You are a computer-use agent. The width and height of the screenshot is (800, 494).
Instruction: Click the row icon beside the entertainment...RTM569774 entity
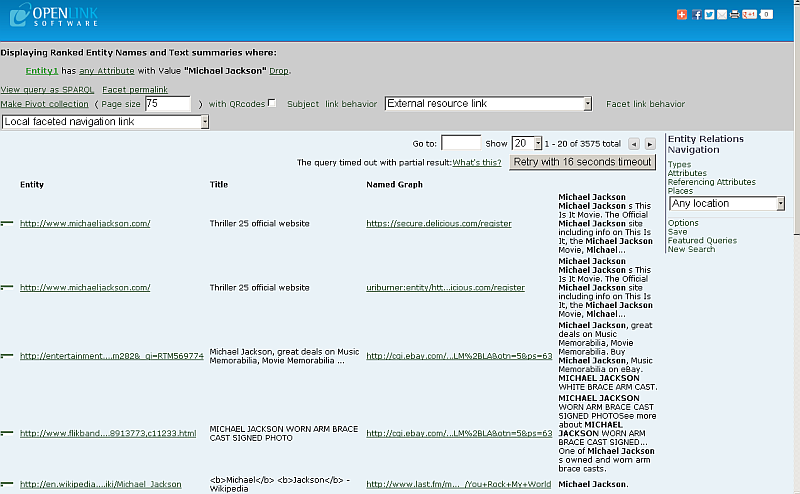[7, 356]
